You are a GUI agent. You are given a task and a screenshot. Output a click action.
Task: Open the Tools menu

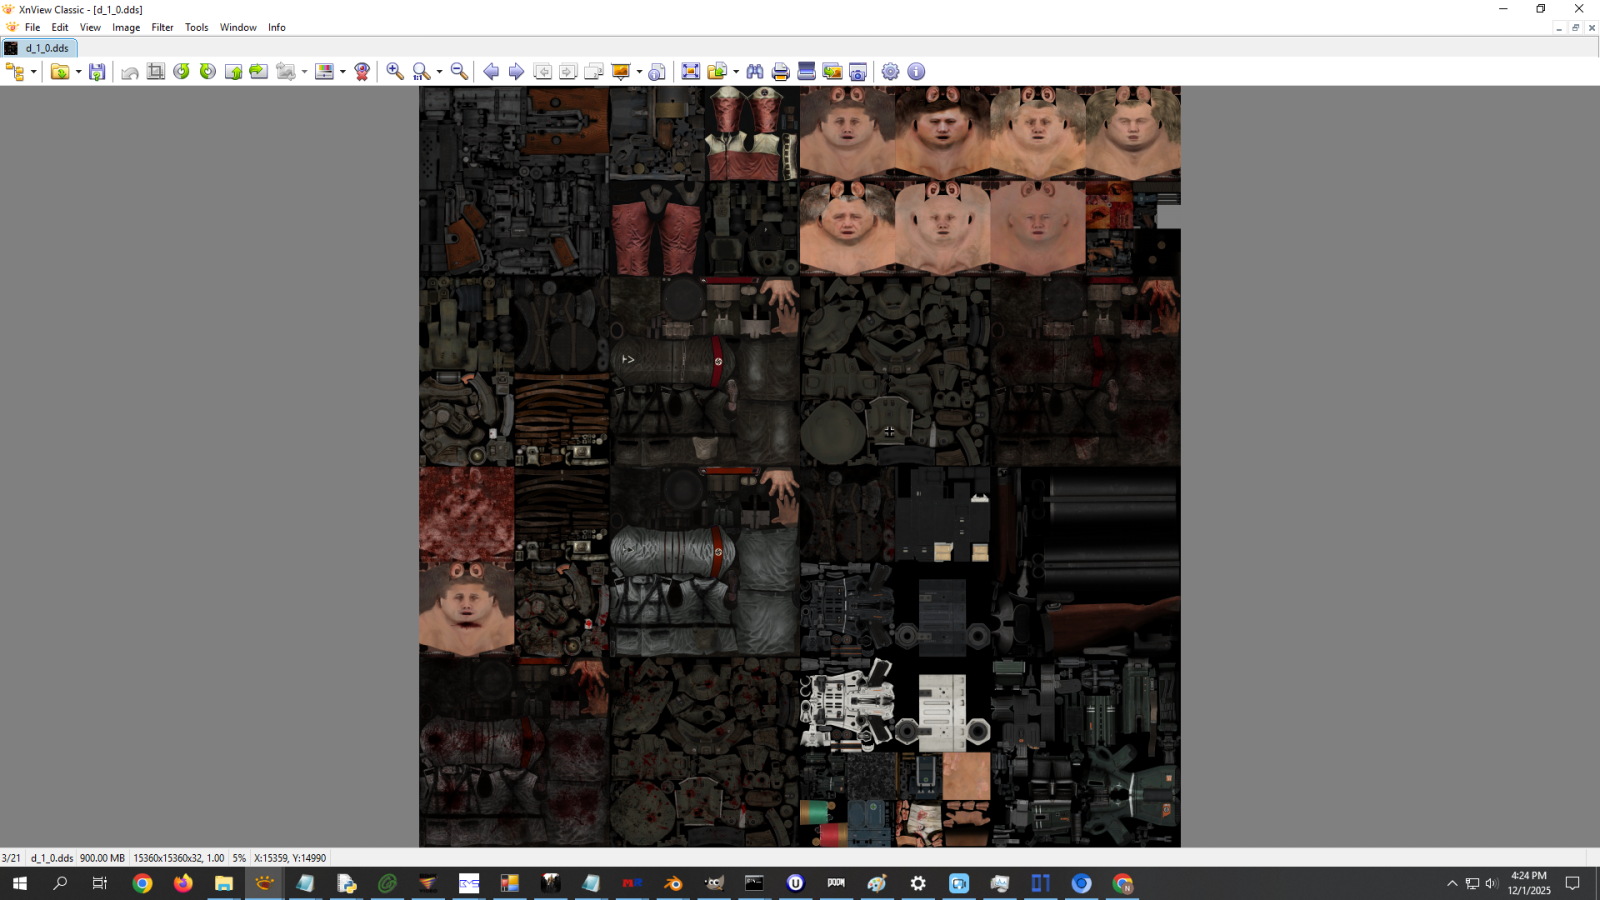click(x=196, y=27)
